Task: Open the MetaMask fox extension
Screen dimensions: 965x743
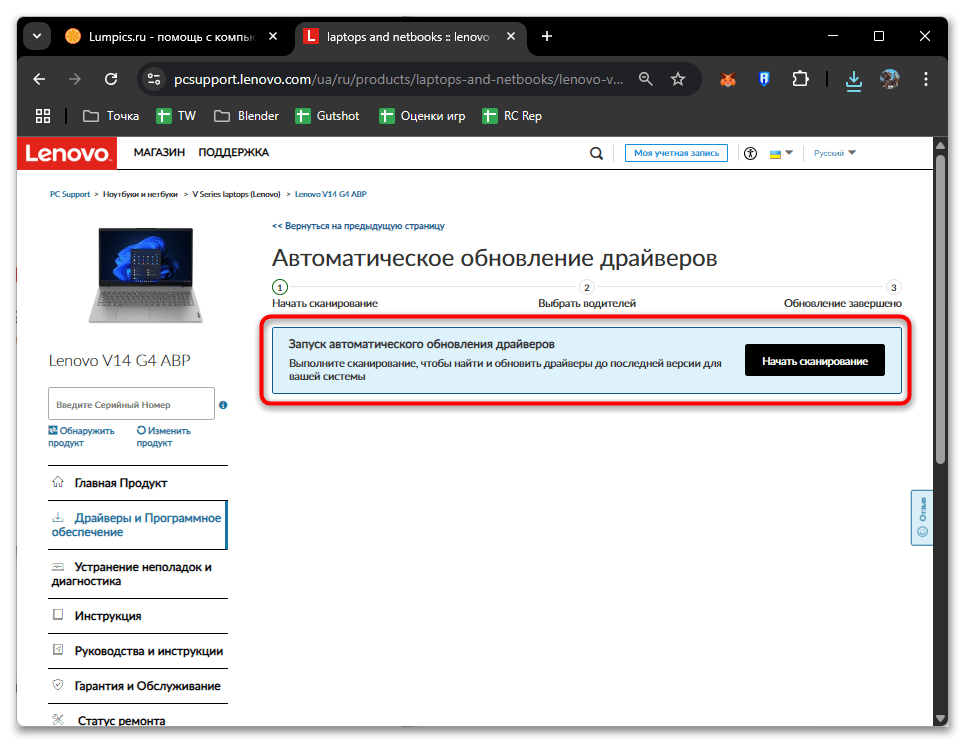Action: click(x=728, y=79)
